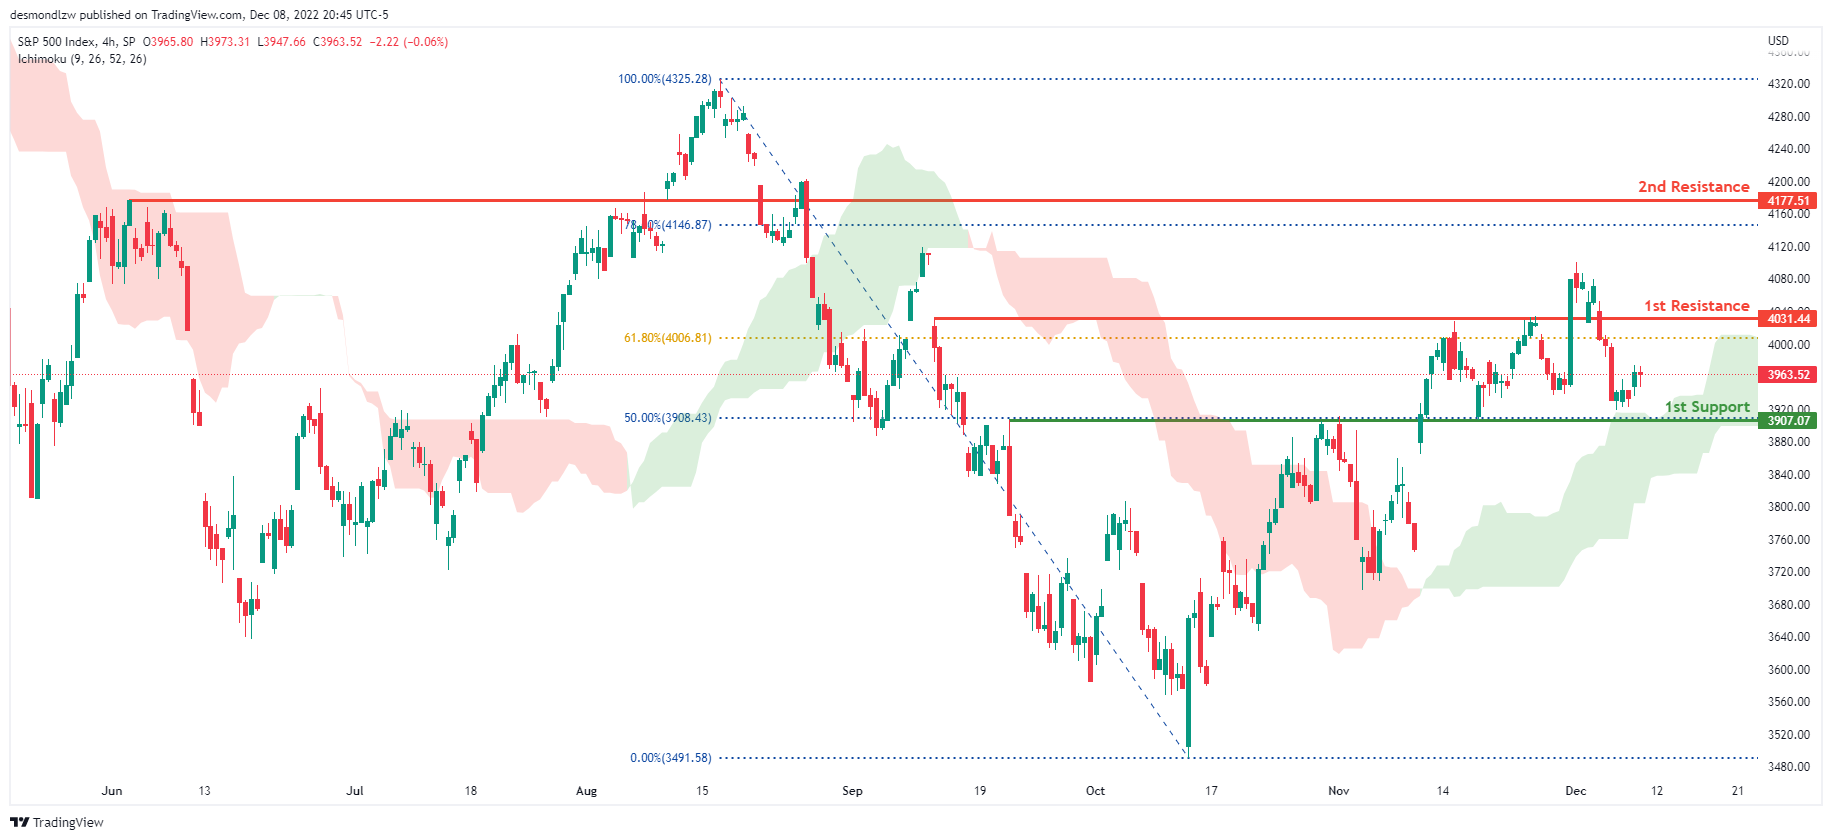Click the current price tag 3963.52 on the axis
Viewport: 1832px width, 840px height.
pyautogui.click(x=1788, y=375)
